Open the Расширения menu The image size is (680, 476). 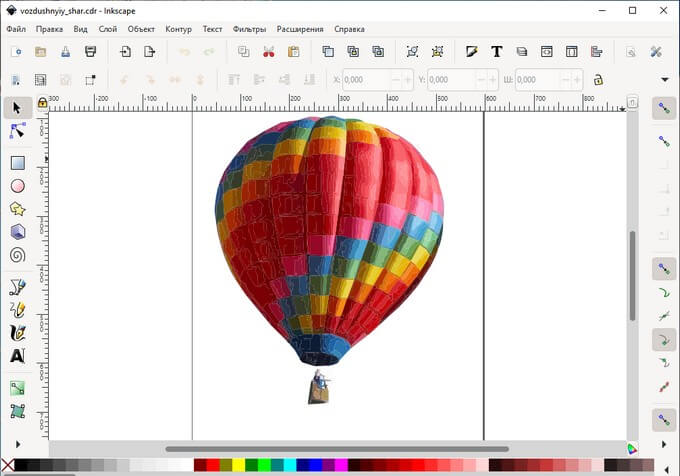300,29
